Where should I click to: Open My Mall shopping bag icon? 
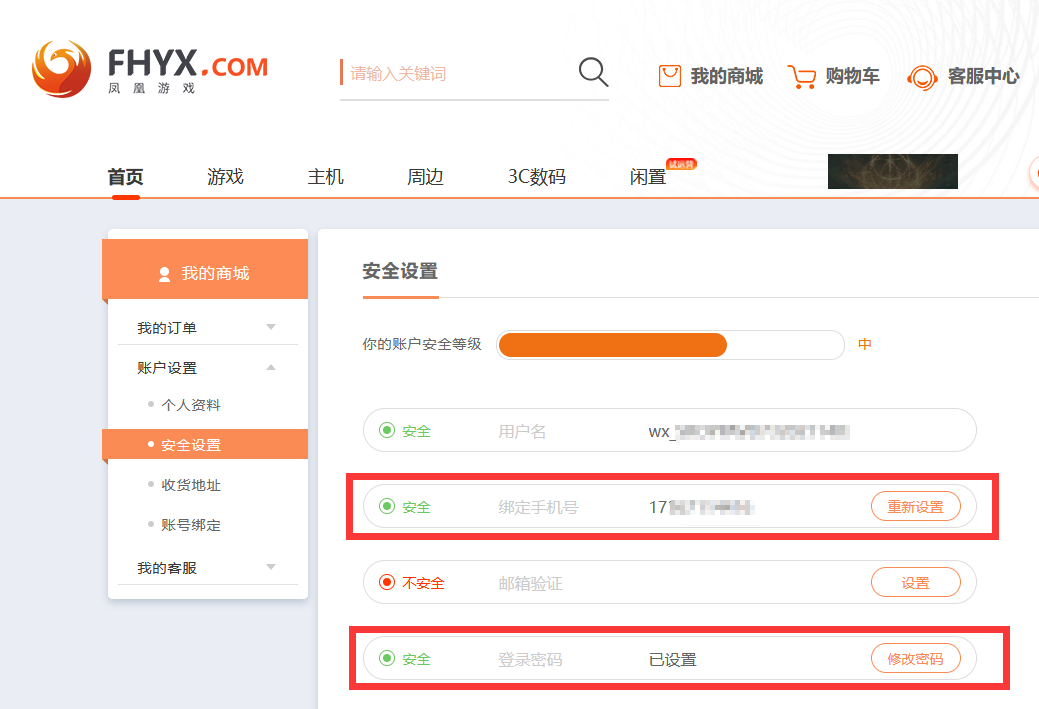(670, 76)
